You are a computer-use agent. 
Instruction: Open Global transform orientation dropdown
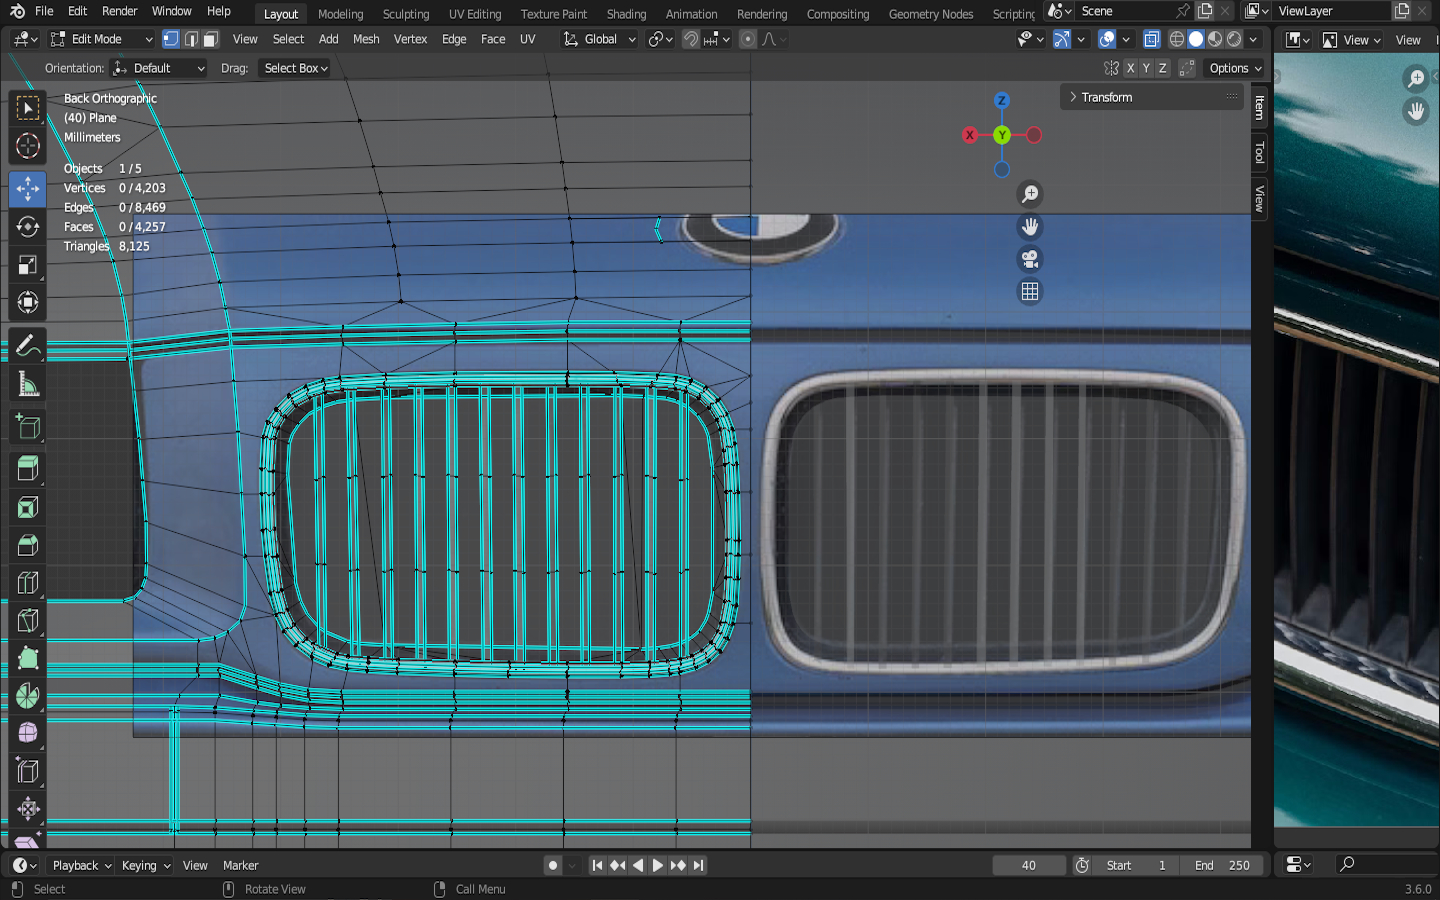[600, 39]
